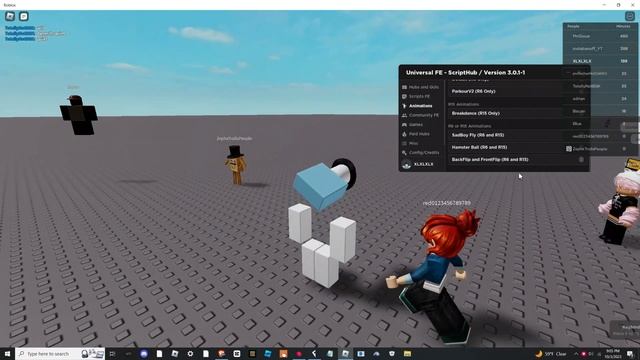Open the Settings gear taskbar icon

pos(190,353)
